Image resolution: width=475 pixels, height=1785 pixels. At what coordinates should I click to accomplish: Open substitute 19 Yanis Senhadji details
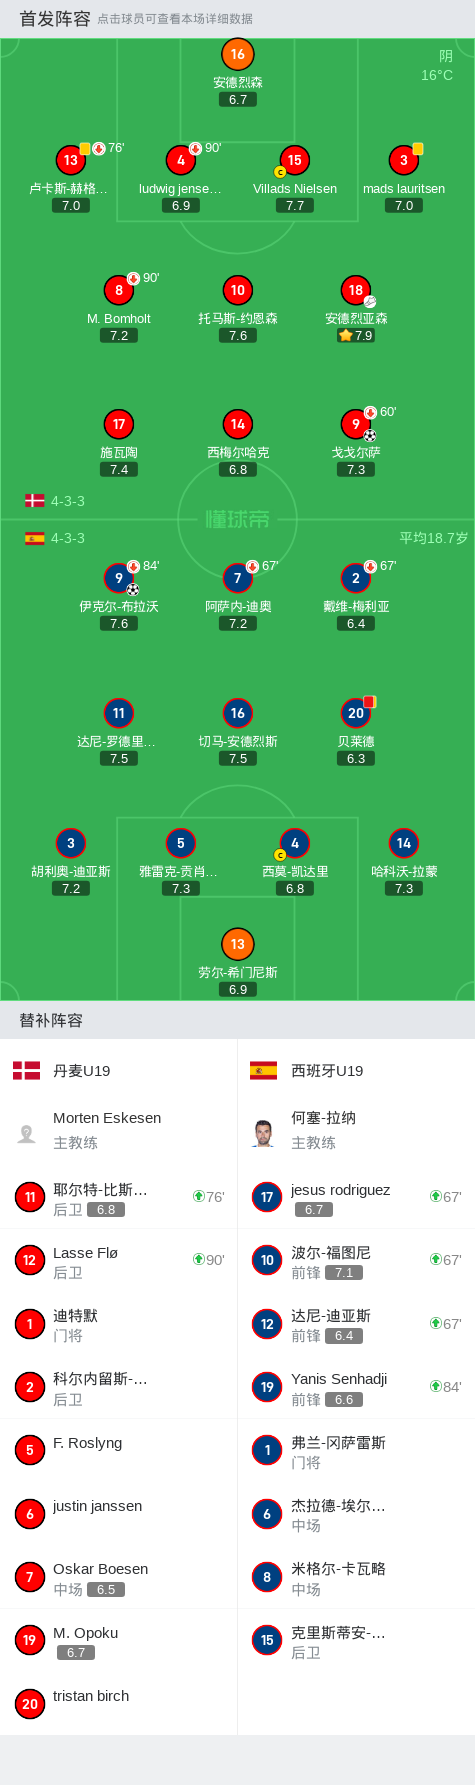click(x=356, y=1388)
